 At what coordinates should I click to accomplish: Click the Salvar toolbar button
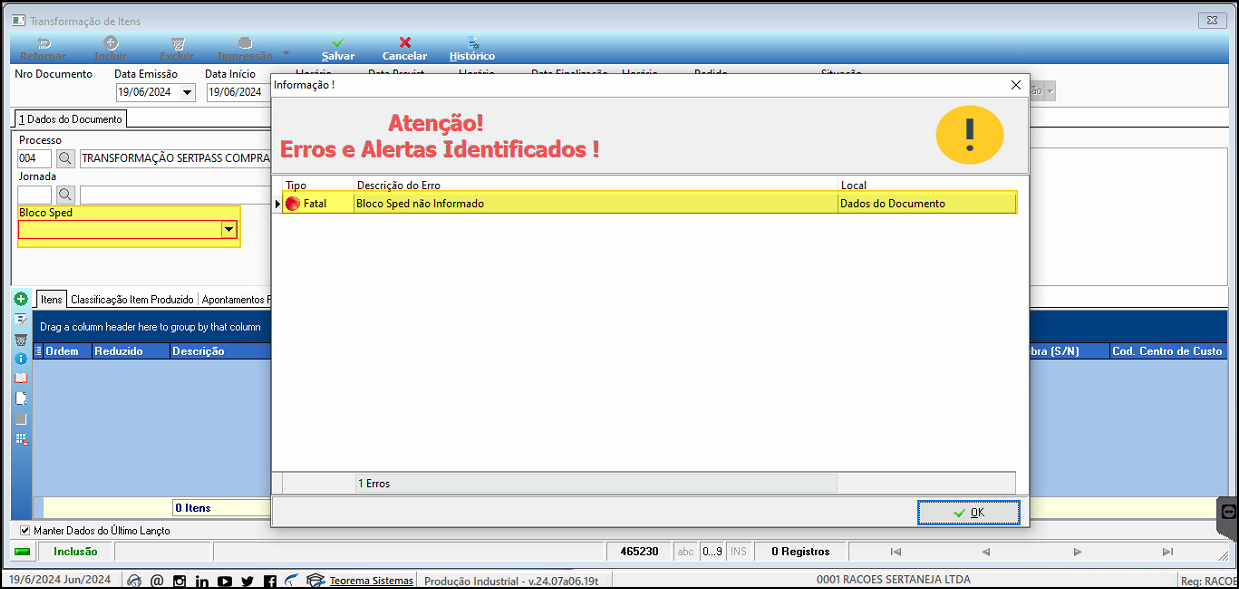tap(338, 49)
